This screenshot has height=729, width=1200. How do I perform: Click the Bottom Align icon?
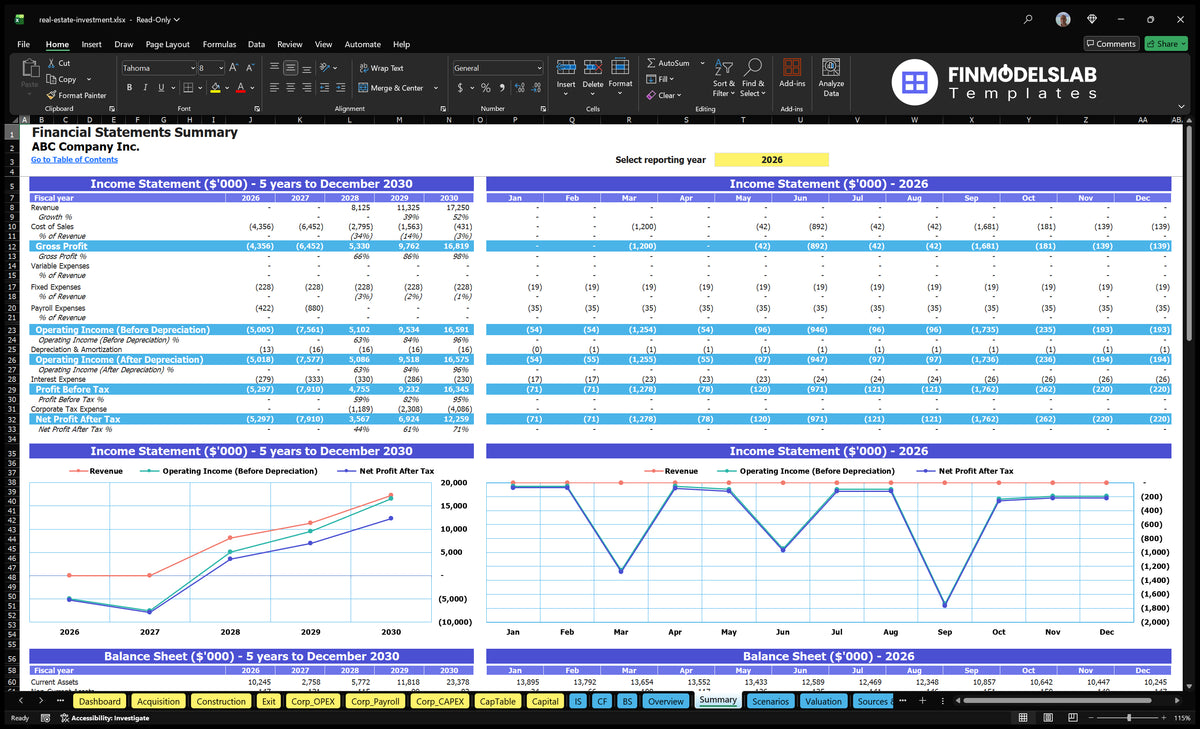coord(307,68)
